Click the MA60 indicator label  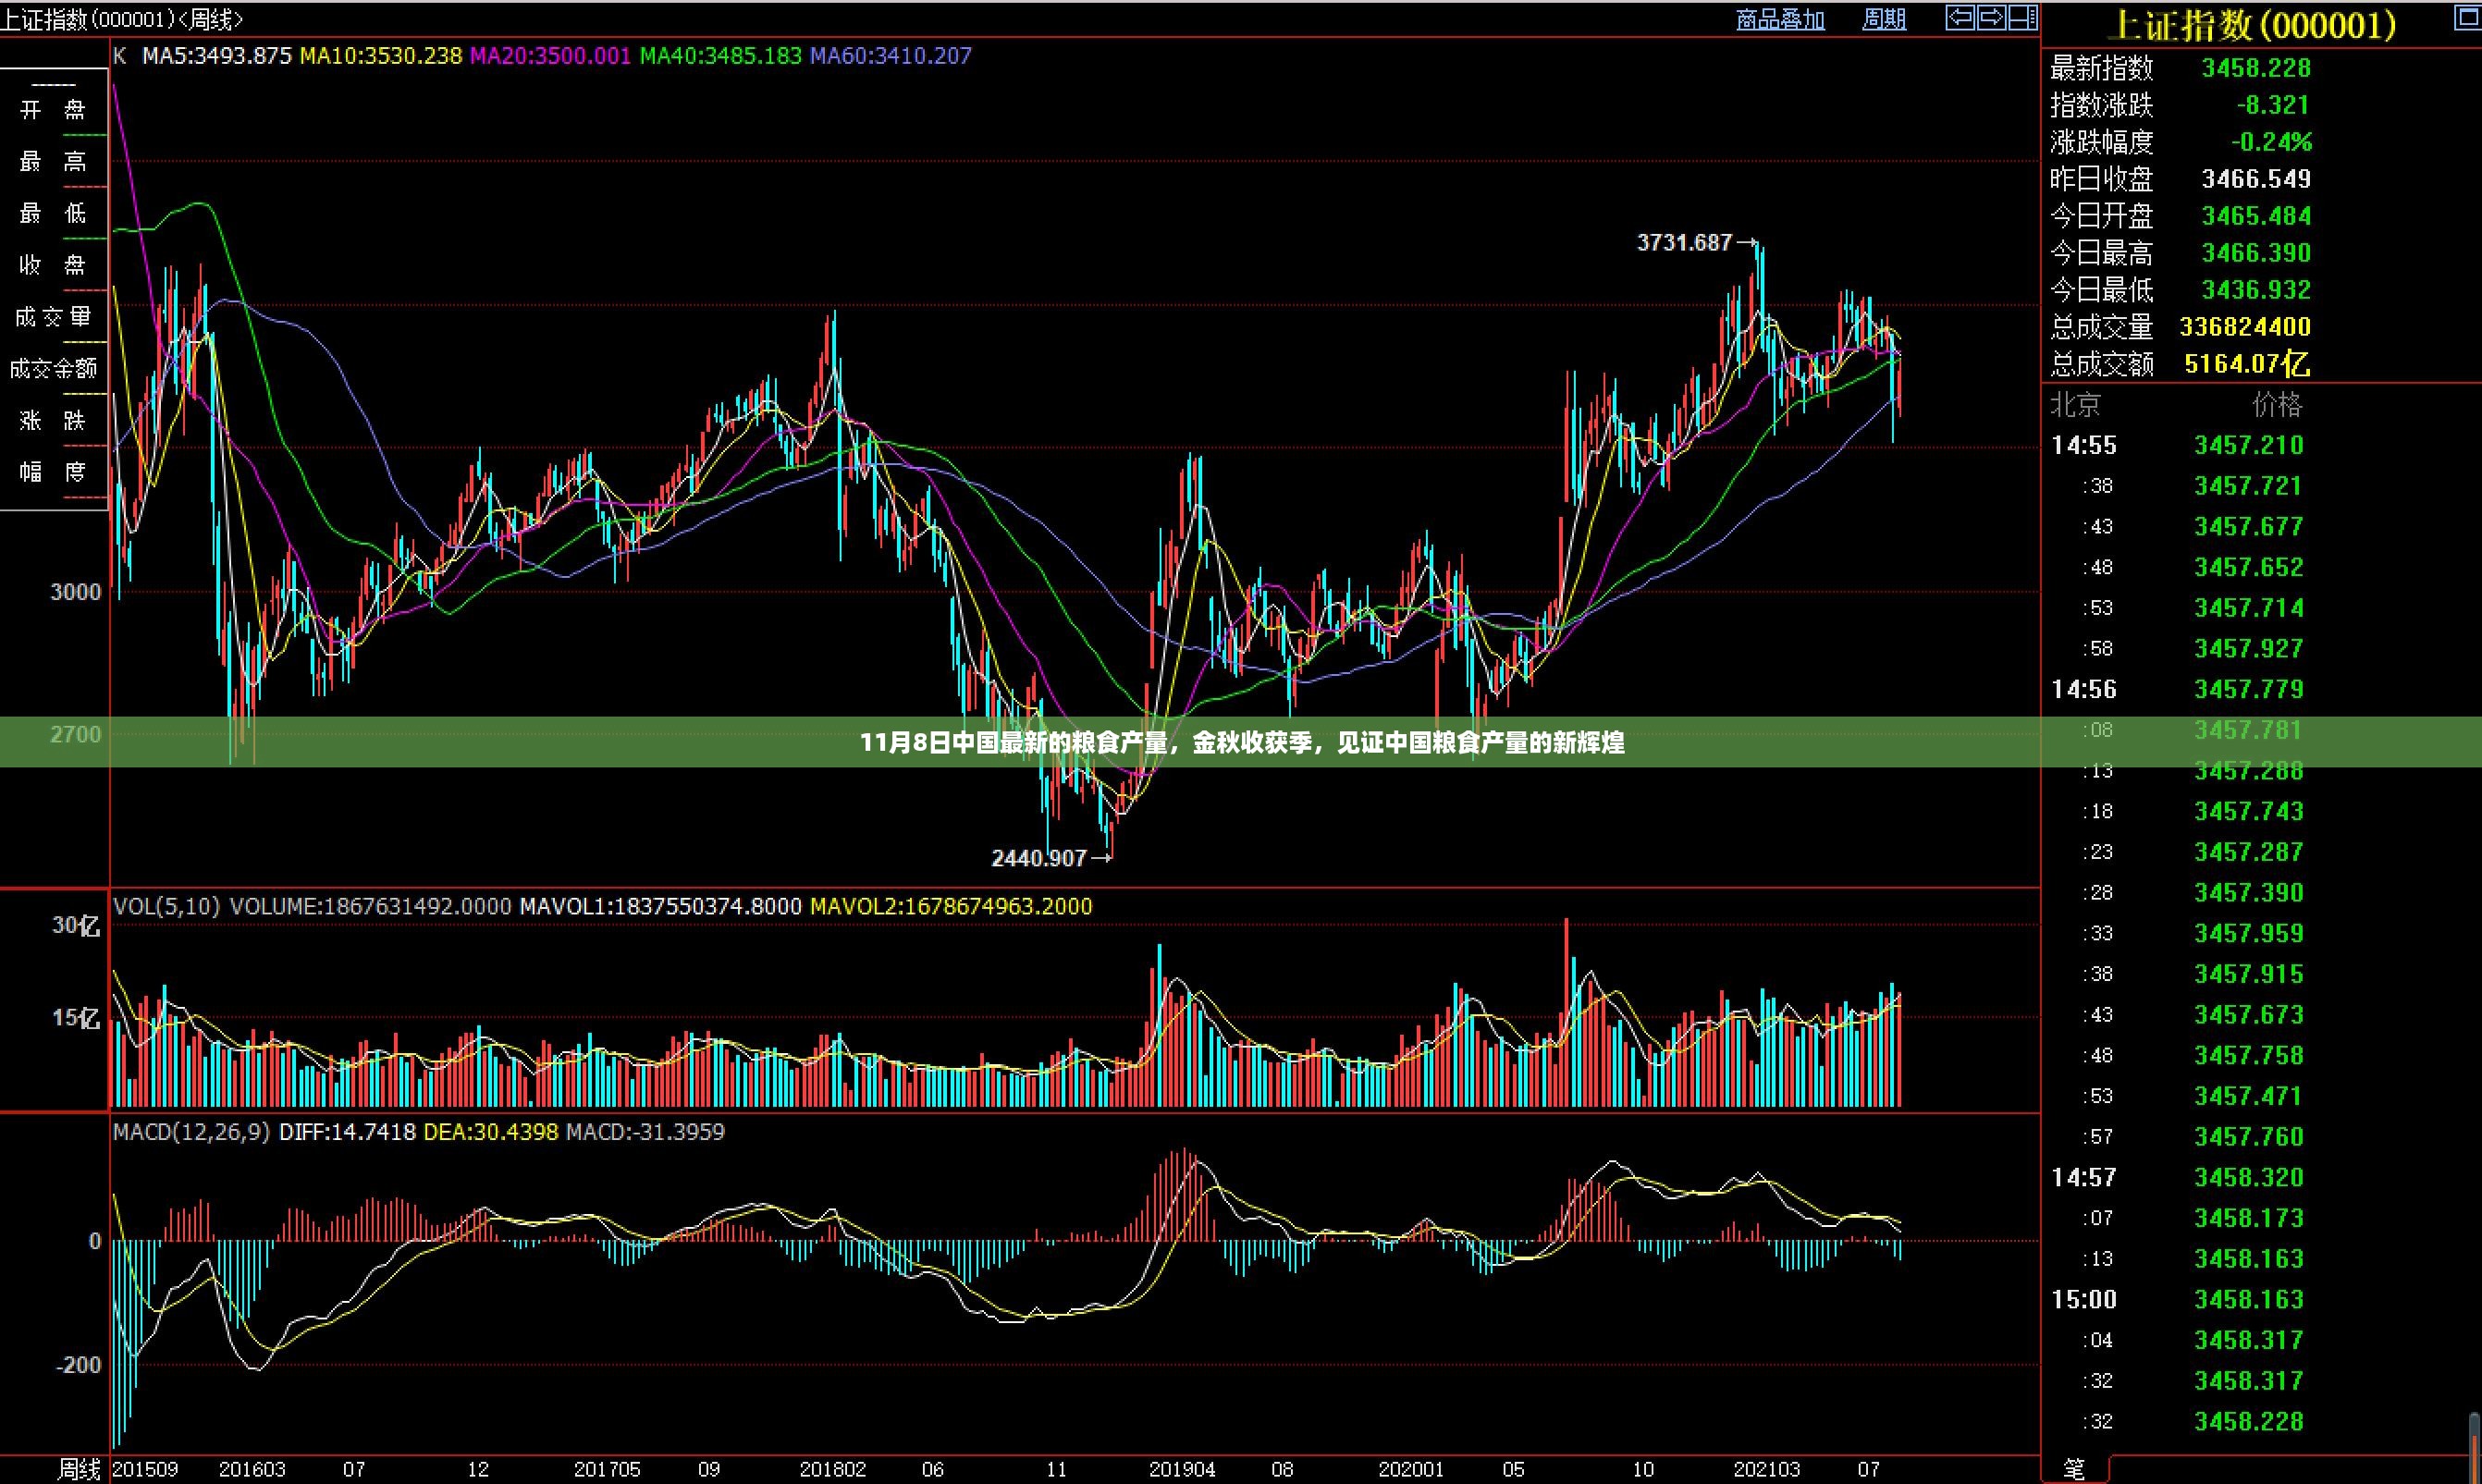(x=890, y=56)
